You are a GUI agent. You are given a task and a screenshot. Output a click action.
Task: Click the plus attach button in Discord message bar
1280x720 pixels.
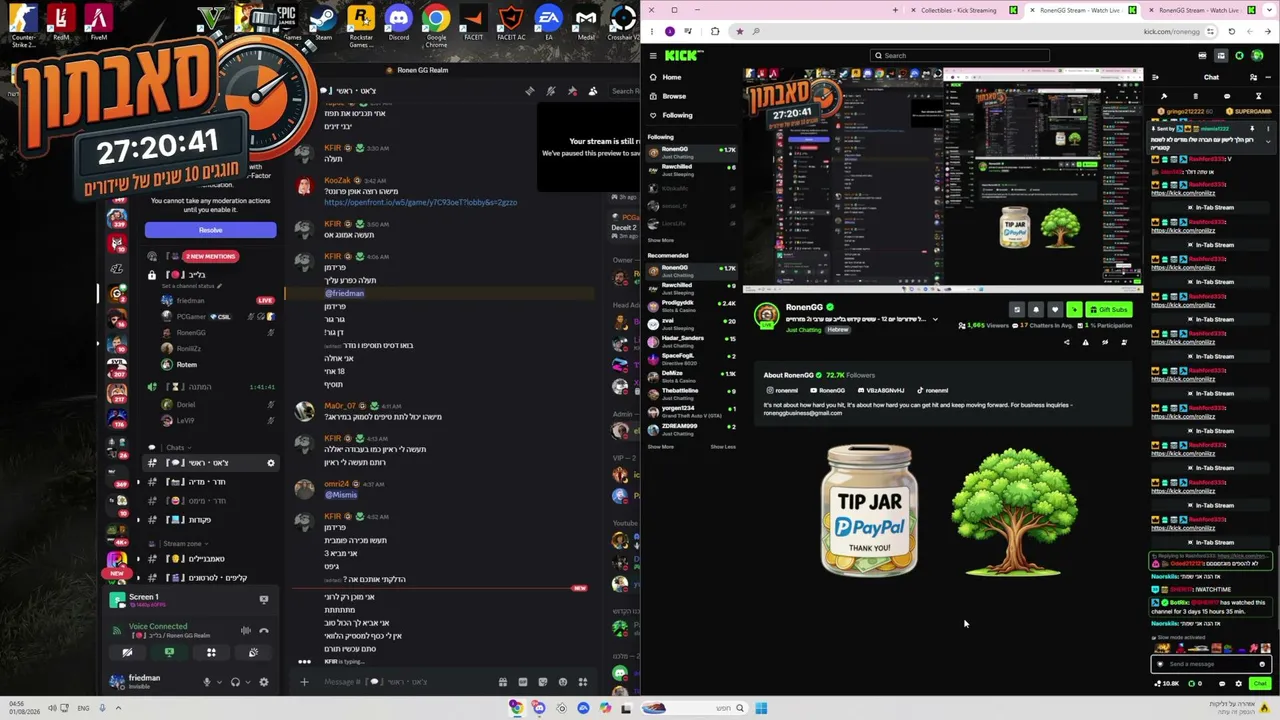[x=304, y=682]
